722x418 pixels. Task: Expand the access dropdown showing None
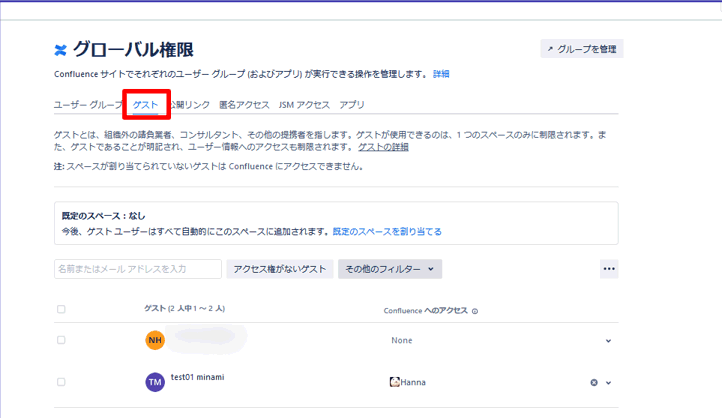[608, 341]
